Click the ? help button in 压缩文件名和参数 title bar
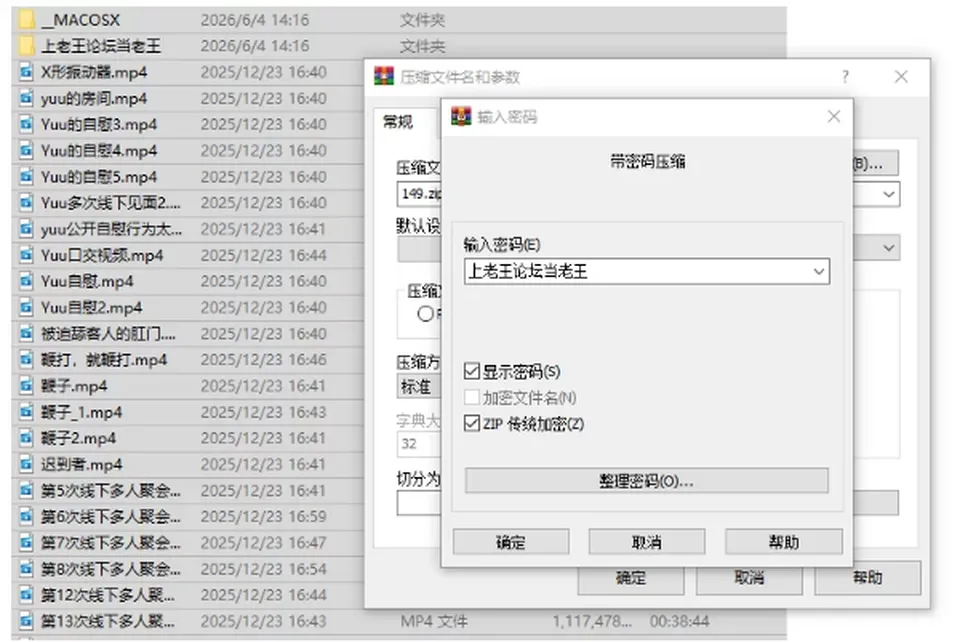Screen dimensions: 960x642 coord(845,77)
